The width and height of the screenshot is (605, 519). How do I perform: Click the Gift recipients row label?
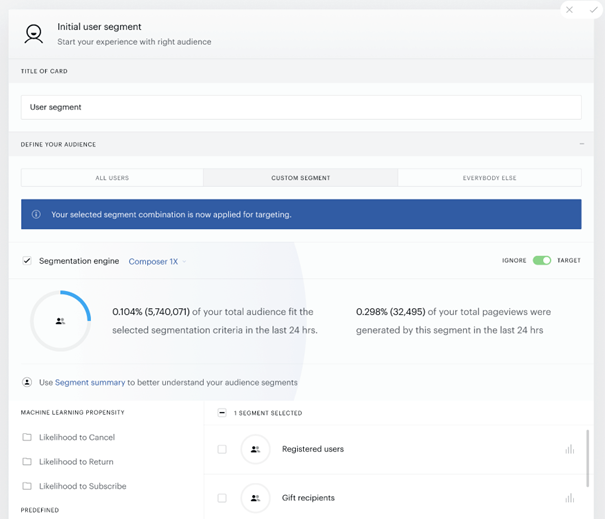click(x=308, y=498)
